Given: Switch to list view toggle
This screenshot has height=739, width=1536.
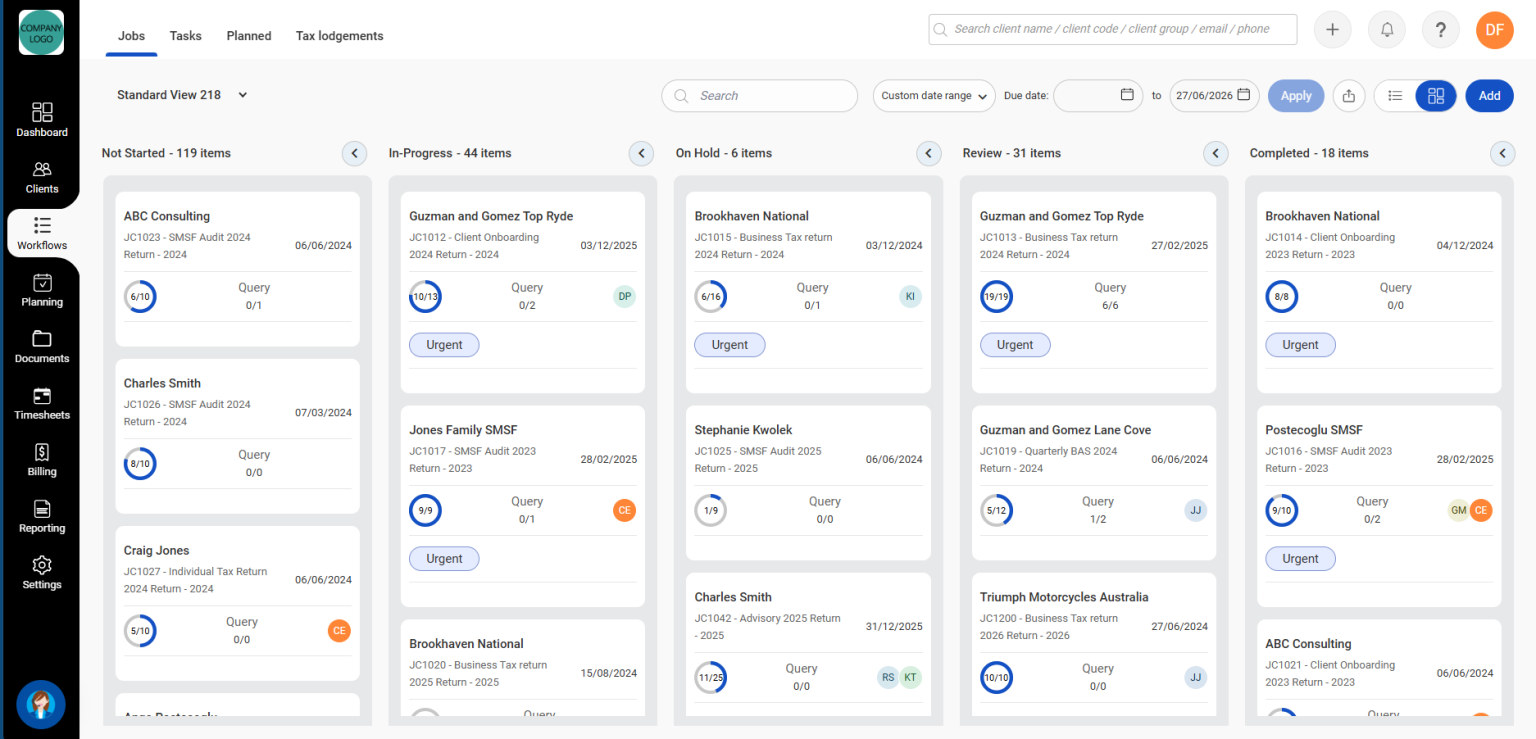Looking at the screenshot, I should pyautogui.click(x=1395, y=96).
